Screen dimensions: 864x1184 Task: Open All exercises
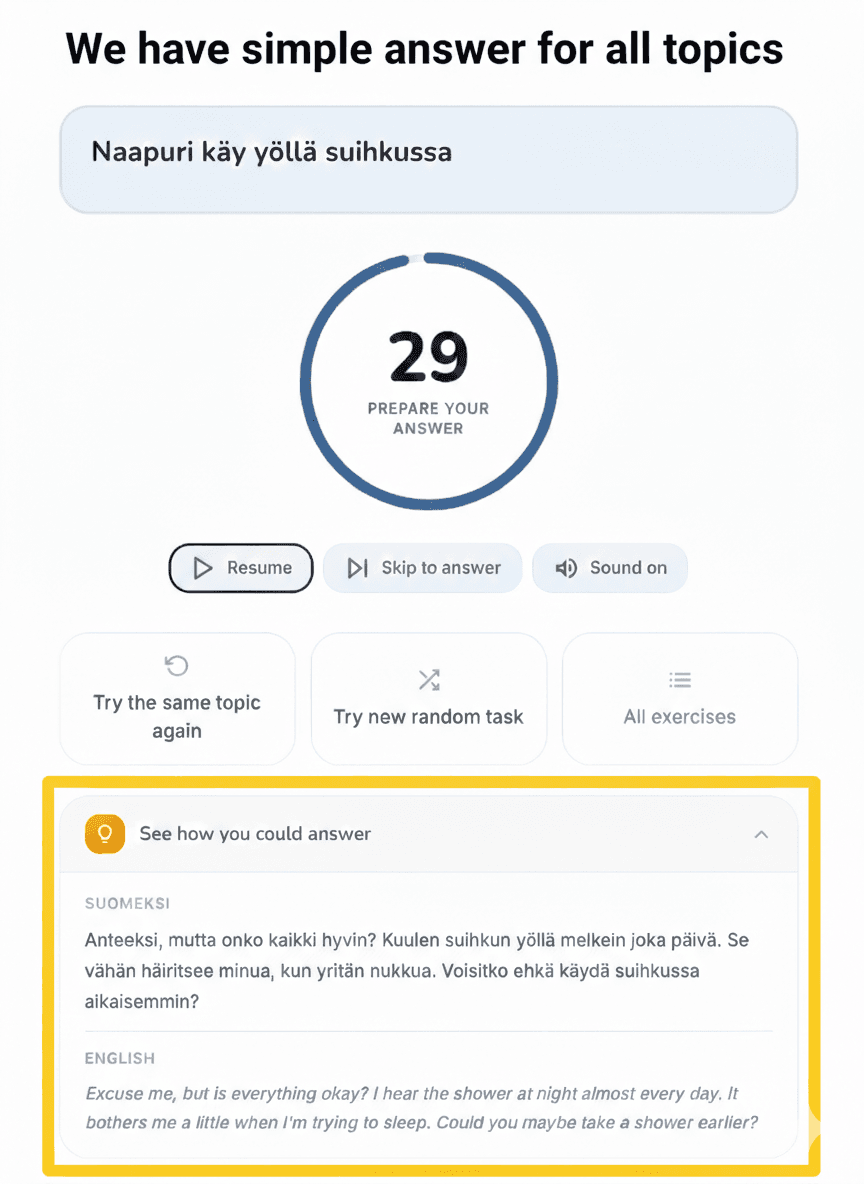click(680, 717)
